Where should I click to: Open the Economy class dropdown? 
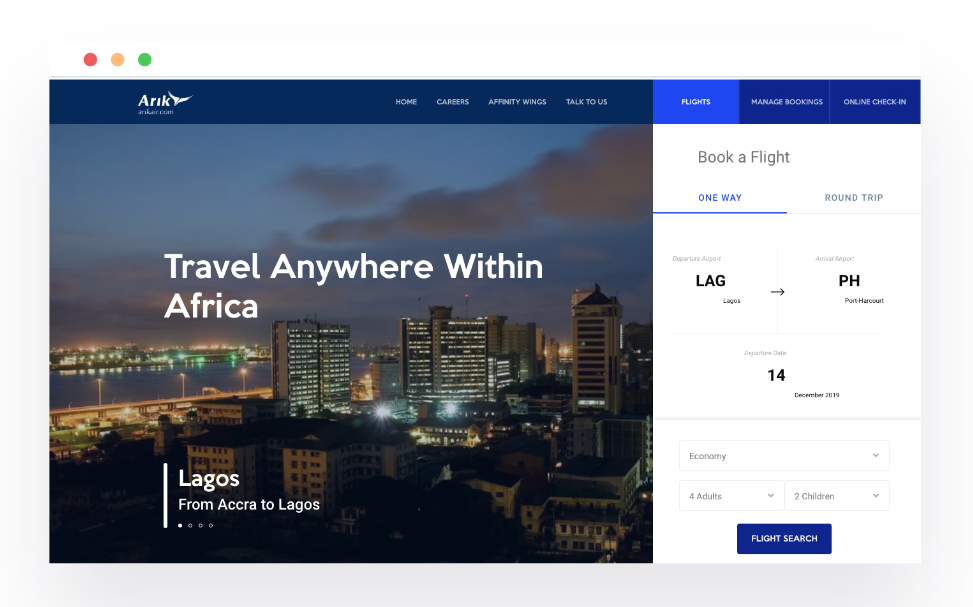point(784,456)
